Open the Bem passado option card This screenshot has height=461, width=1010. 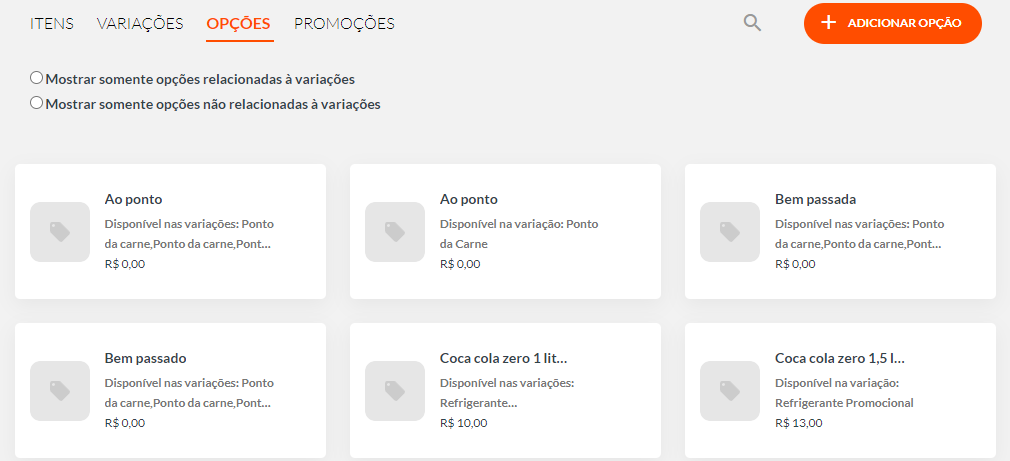click(x=170, y=390)
